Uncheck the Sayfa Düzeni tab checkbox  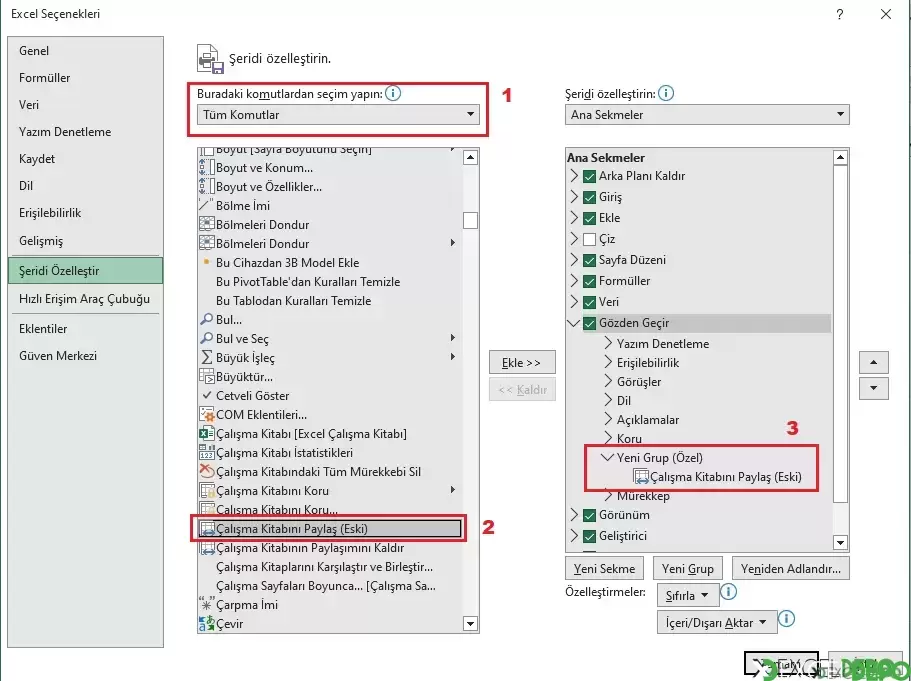(x=589, y=260)
